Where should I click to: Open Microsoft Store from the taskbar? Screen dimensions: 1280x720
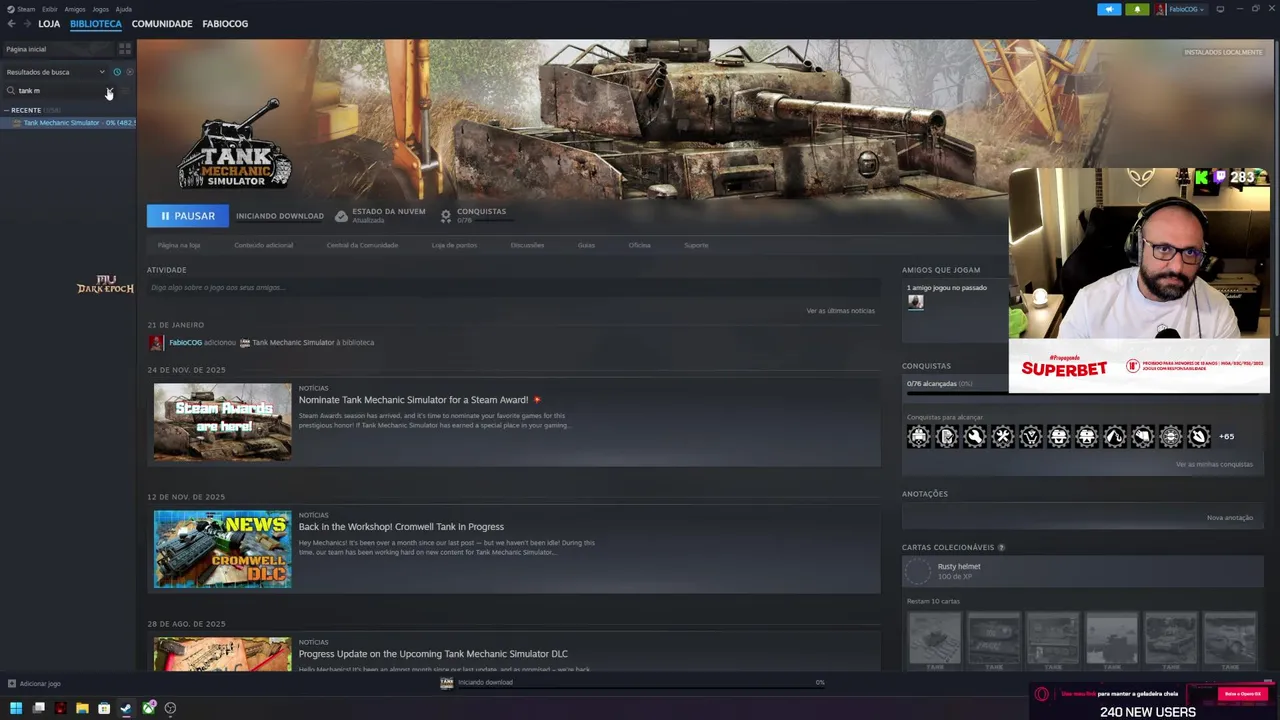(x=104, y=708)
